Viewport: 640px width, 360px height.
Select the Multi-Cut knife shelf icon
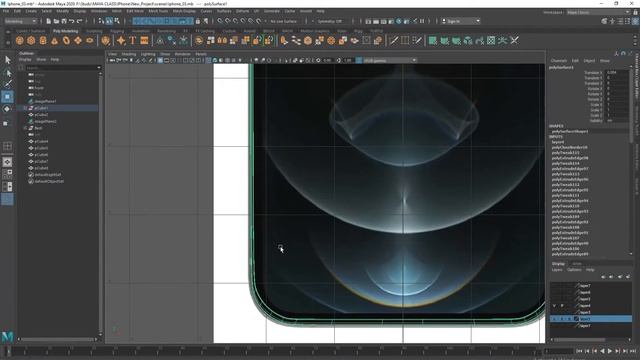393,40
